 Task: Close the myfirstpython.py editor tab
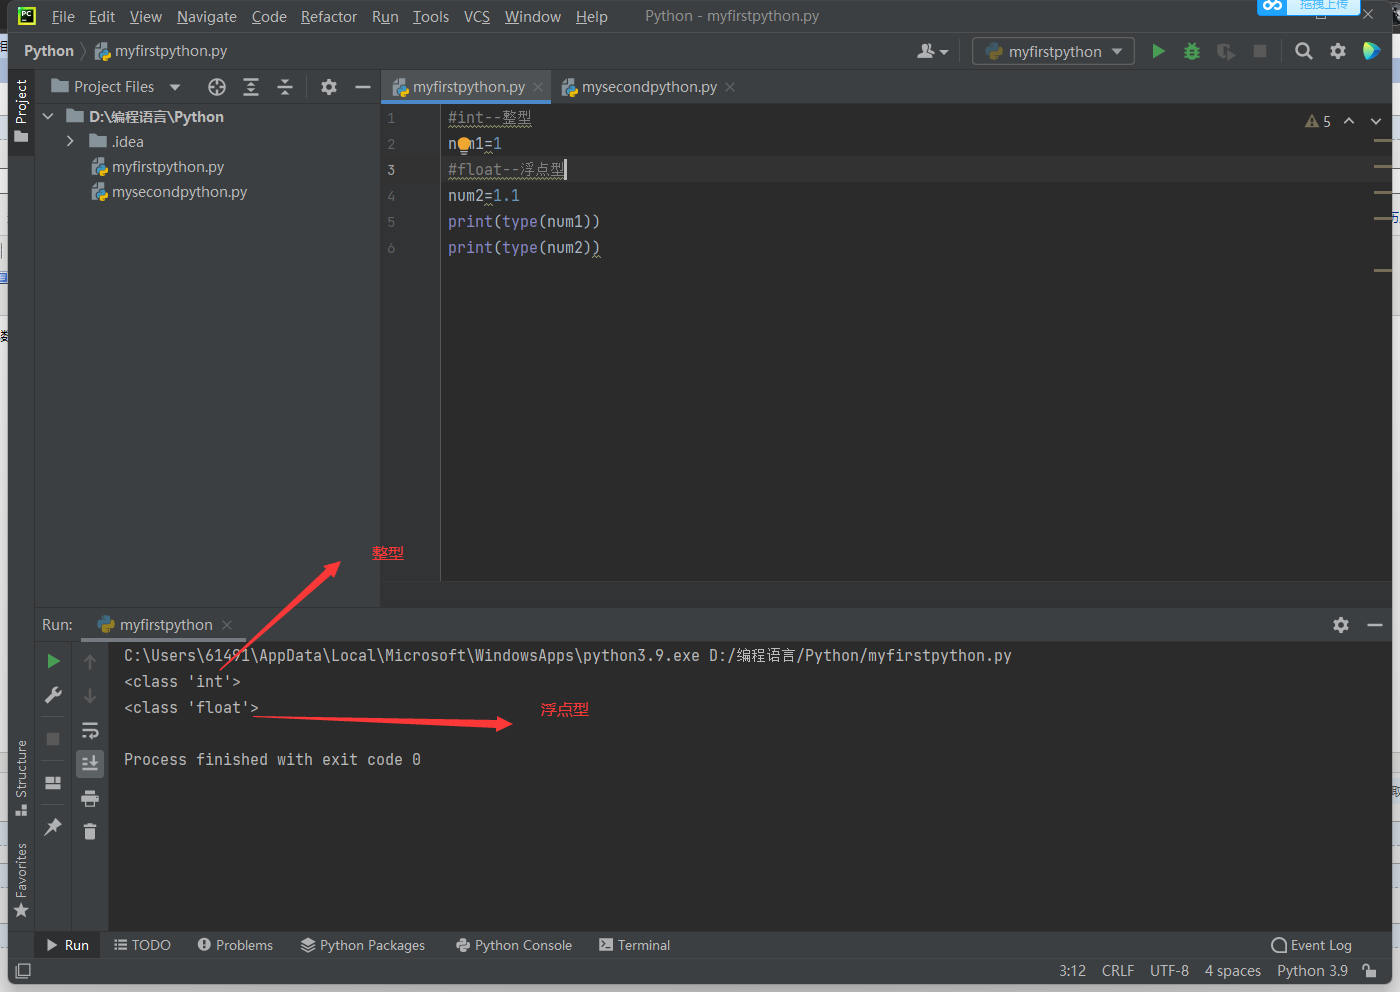(x=538, y=87)
